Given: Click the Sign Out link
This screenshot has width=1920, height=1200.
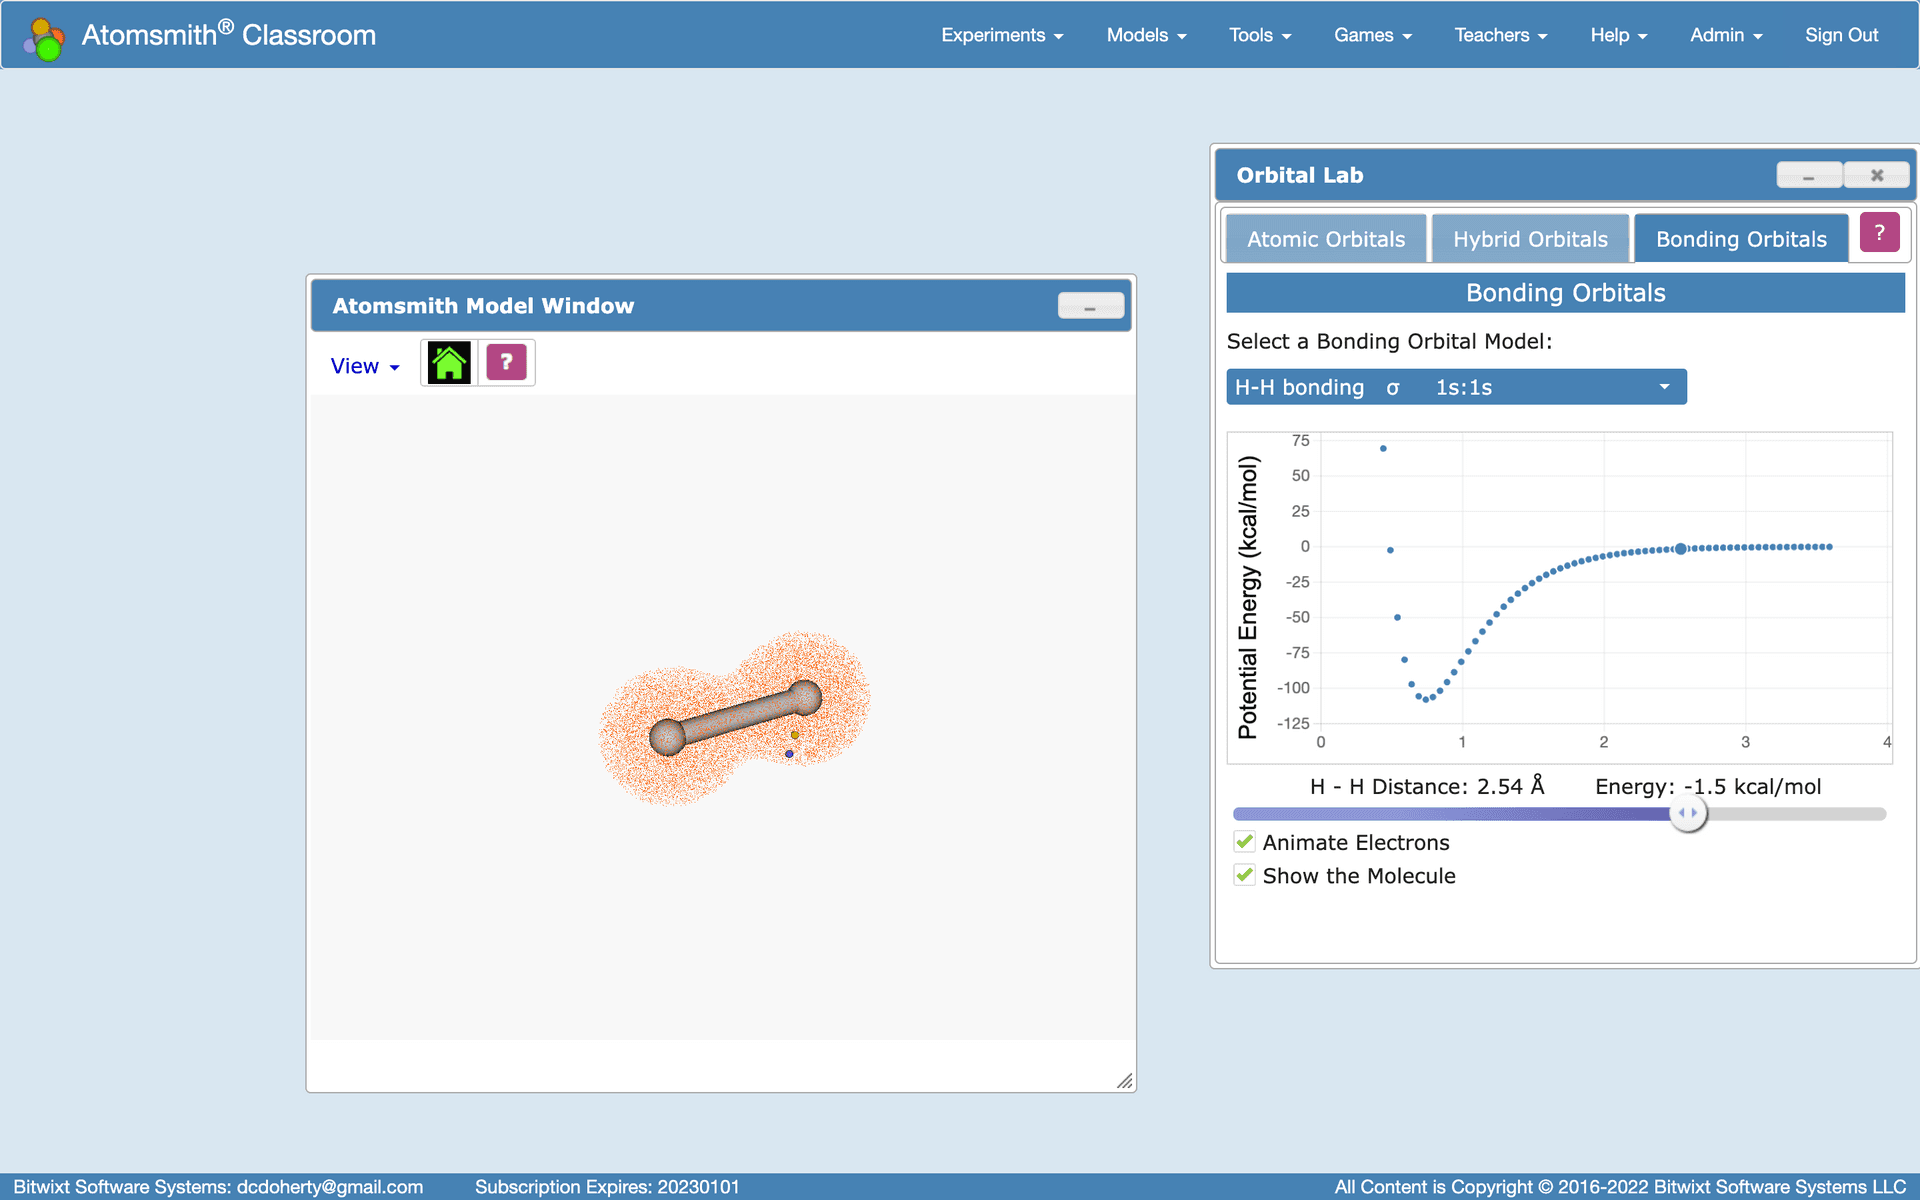Looking at the screenshot, I should 1841,35.
